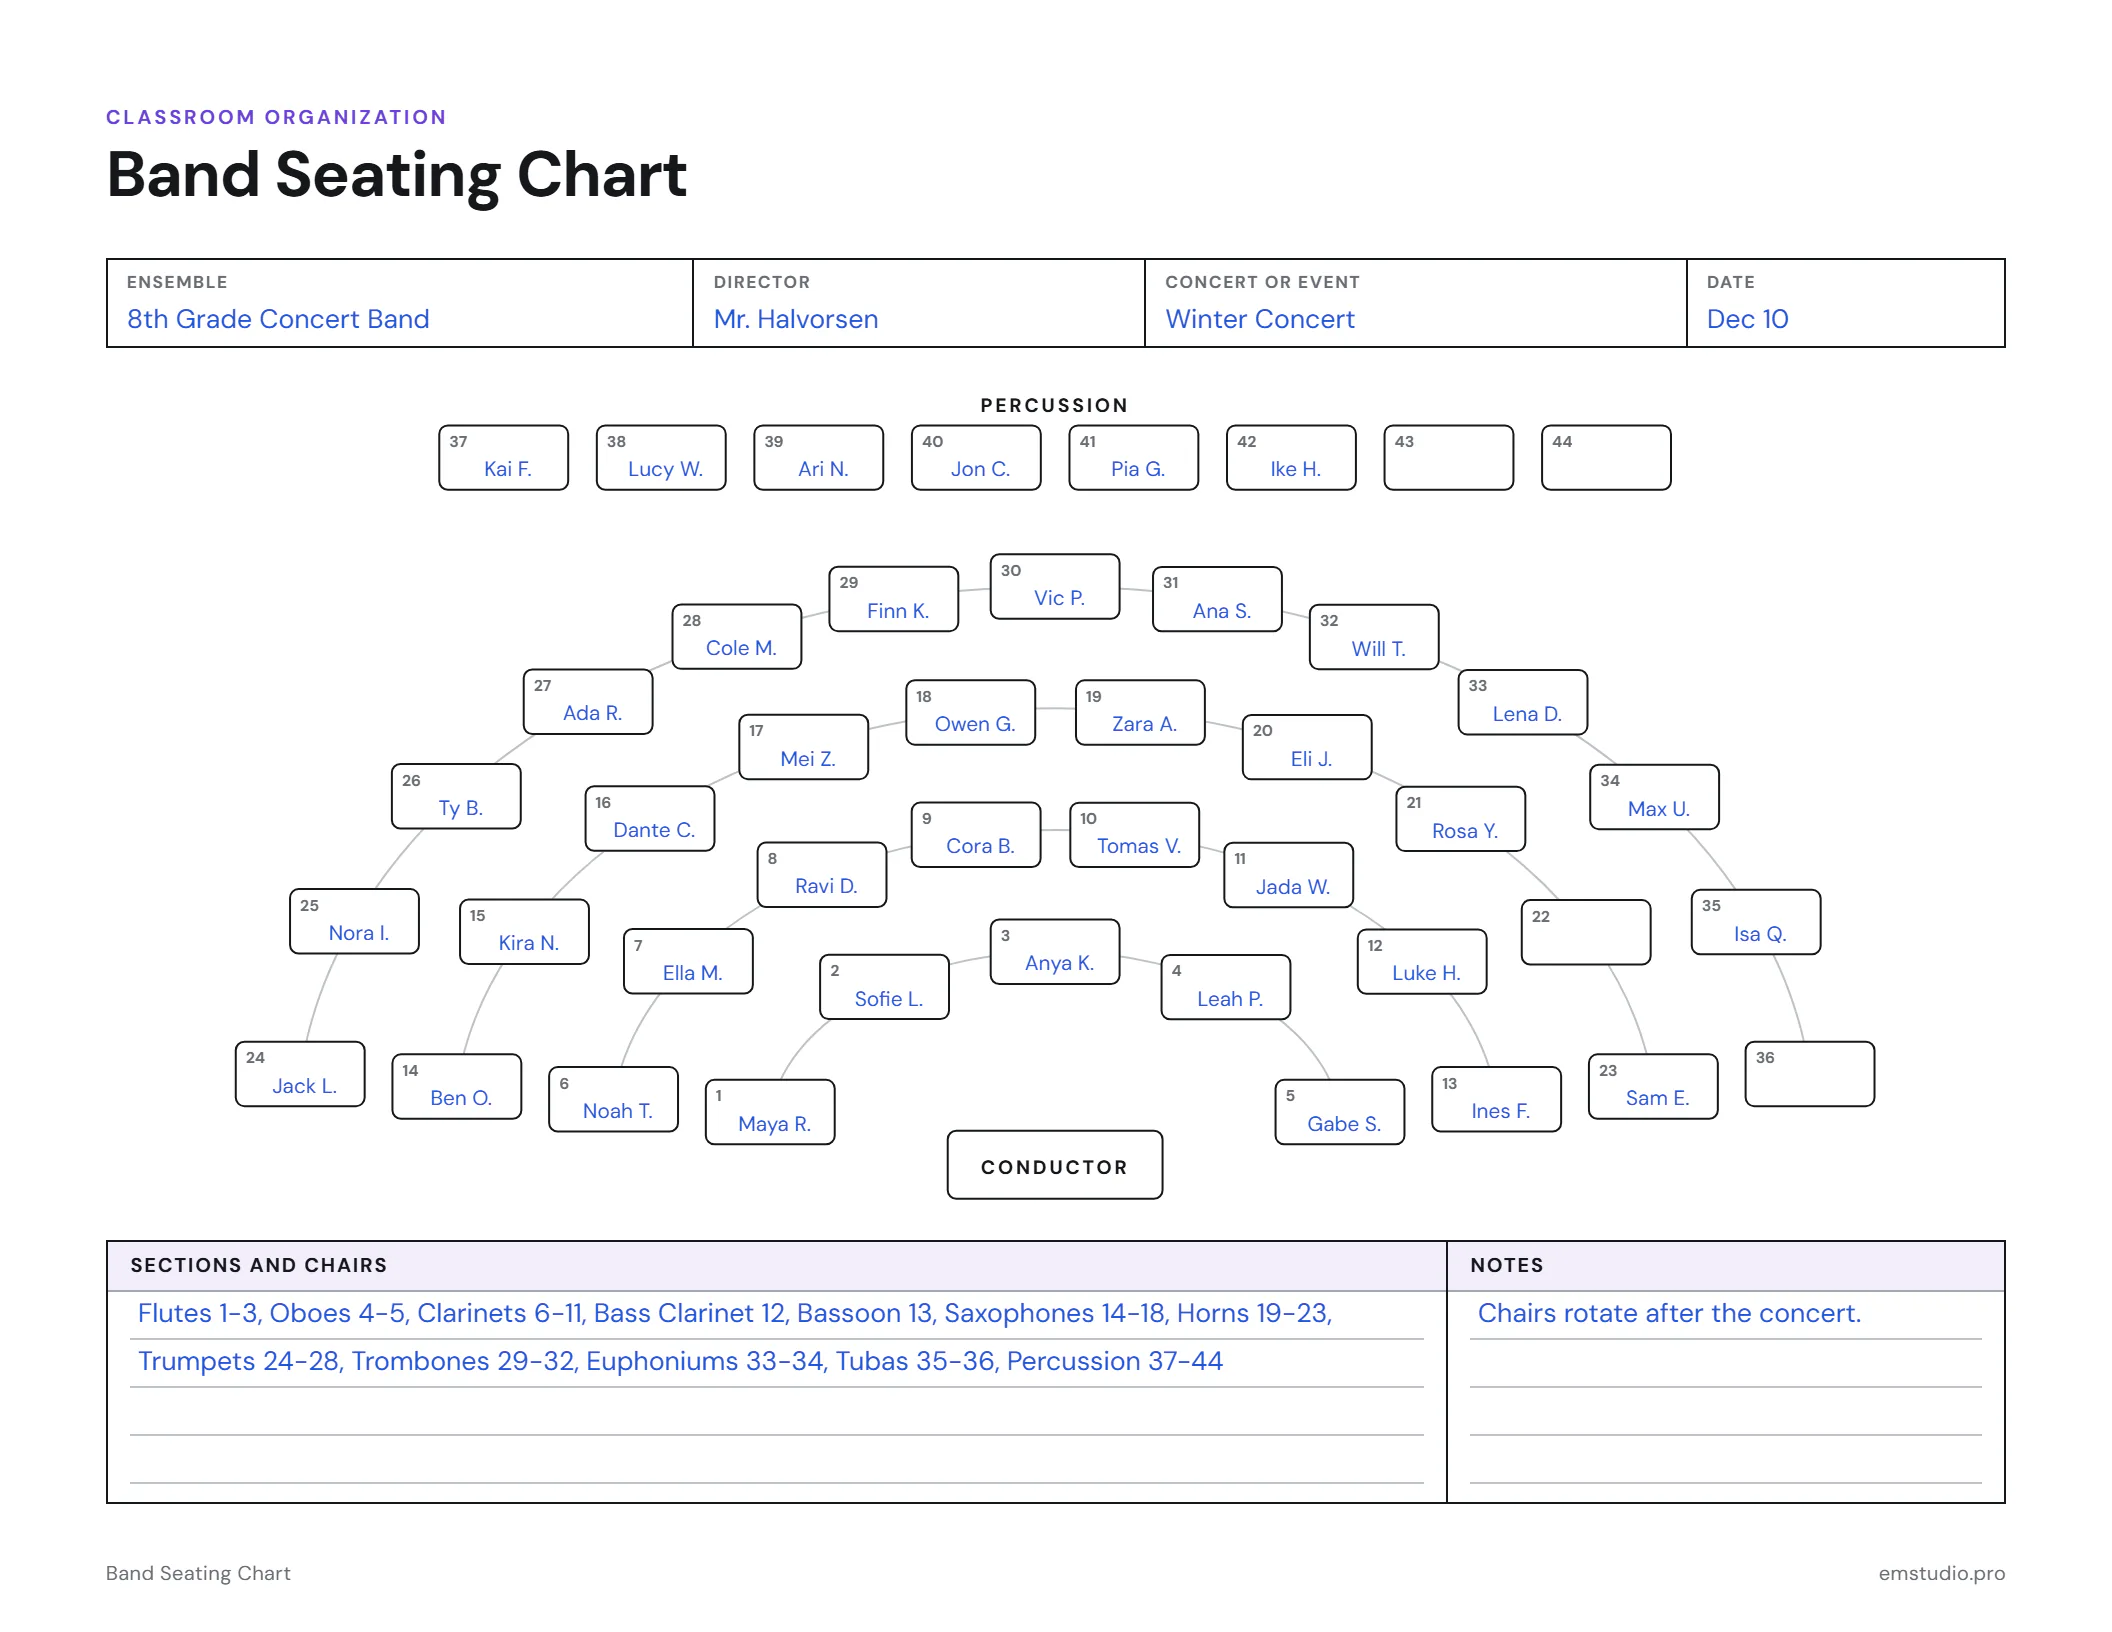Select seat 24 Jack L.
Screen dimensions: 2112x1632
[x=300, y=1074]
